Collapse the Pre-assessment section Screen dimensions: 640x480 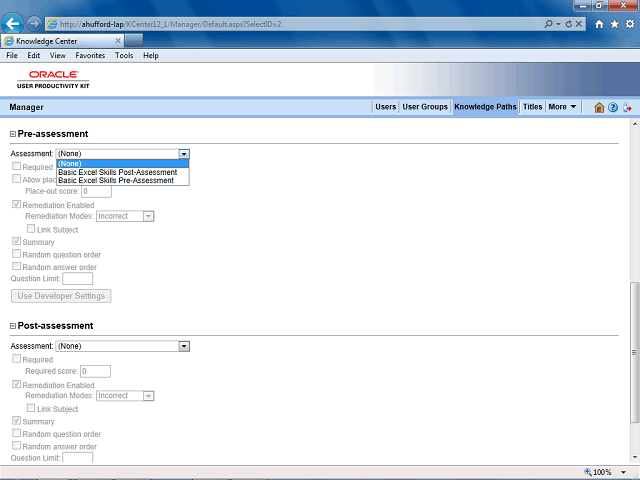click(x=13, y=134)
